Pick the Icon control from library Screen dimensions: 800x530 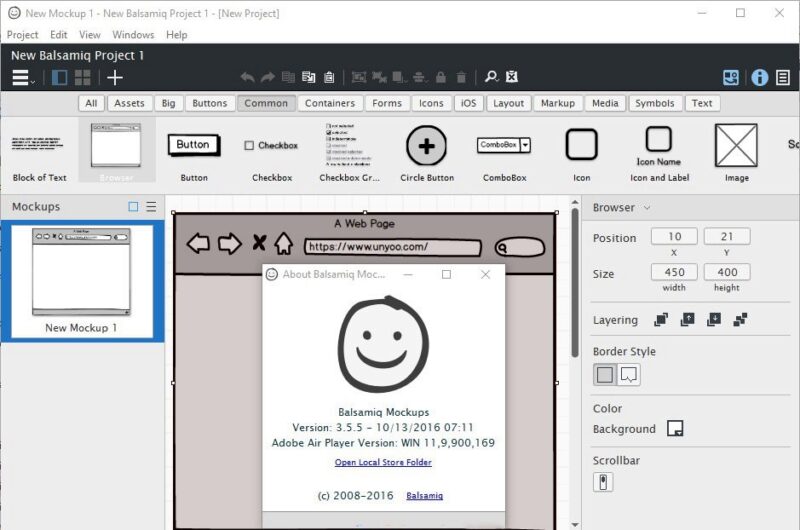point(582,152)
